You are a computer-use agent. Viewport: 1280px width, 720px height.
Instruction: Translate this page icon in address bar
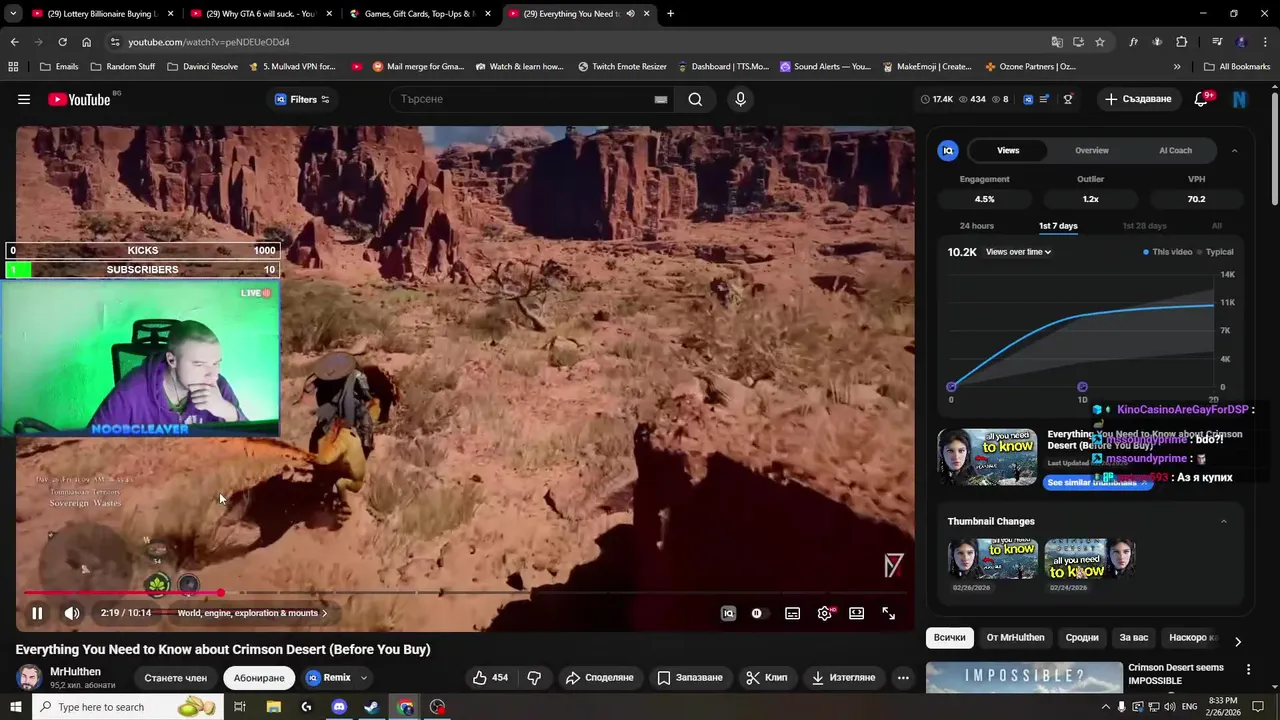[1057, 42]
